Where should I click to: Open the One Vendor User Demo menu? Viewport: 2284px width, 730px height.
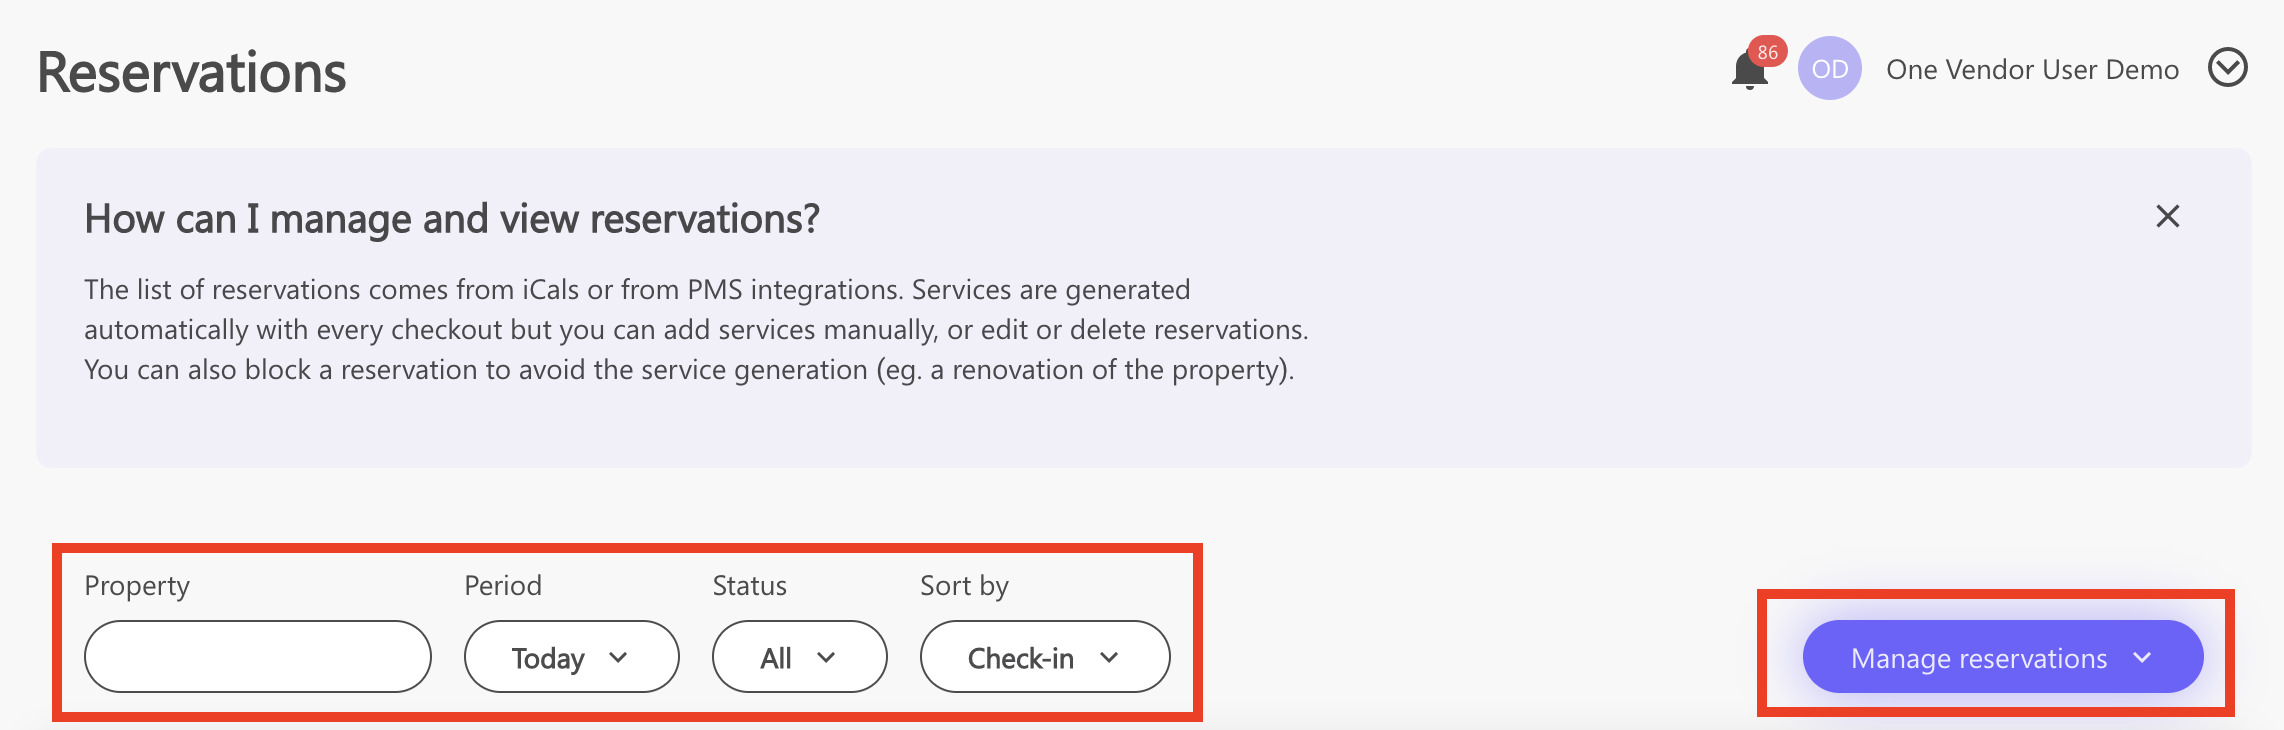pos(2032,69)
